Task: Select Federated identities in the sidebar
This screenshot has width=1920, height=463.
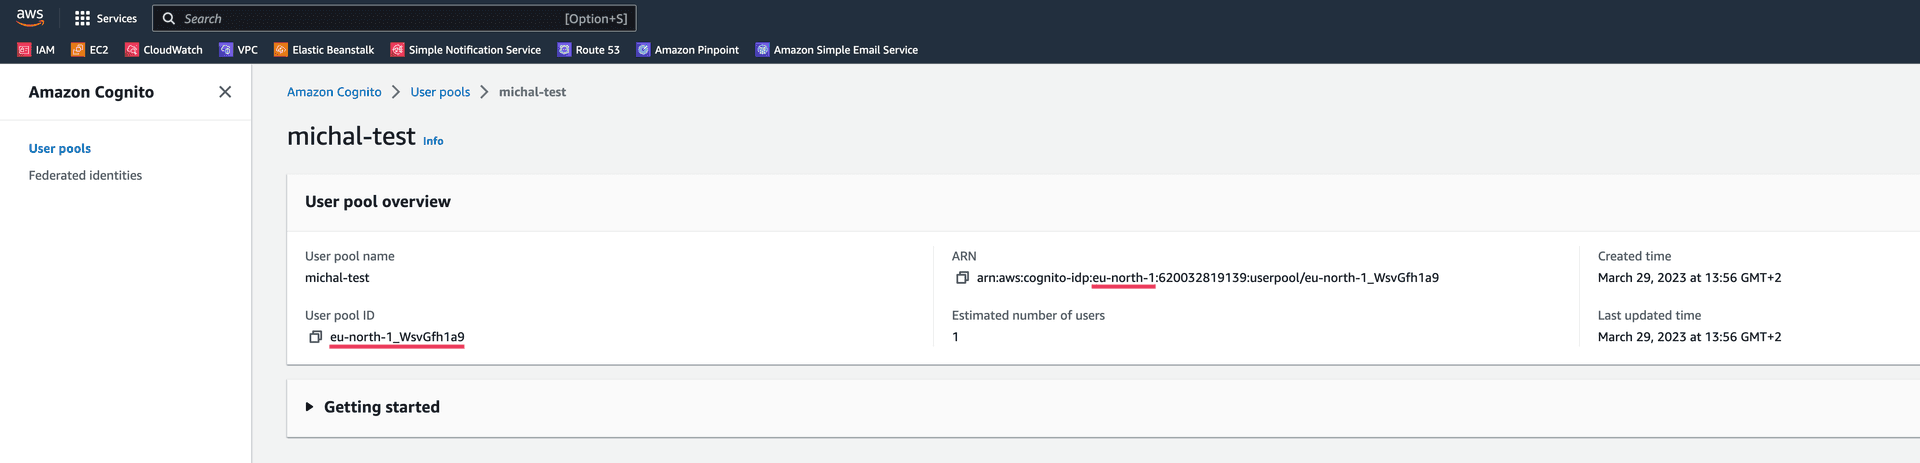Action: pos(85,175)
